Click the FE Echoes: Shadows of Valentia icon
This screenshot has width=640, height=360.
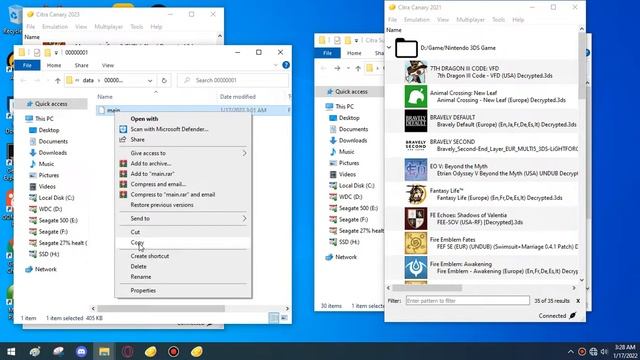pos(416,219)
